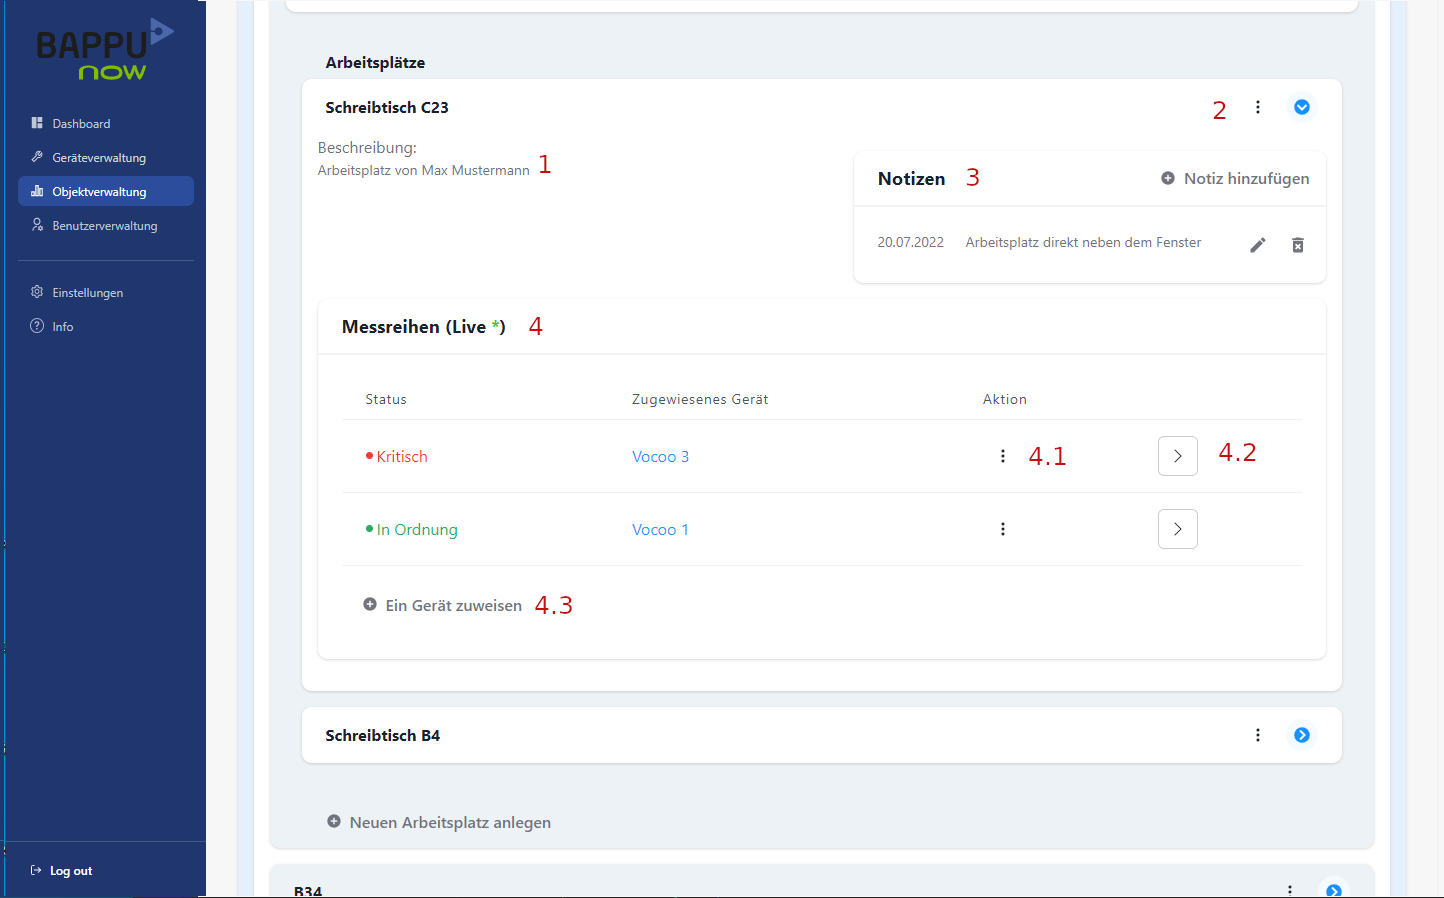Click the Schreibtisch B4 title

pos(383,735)
